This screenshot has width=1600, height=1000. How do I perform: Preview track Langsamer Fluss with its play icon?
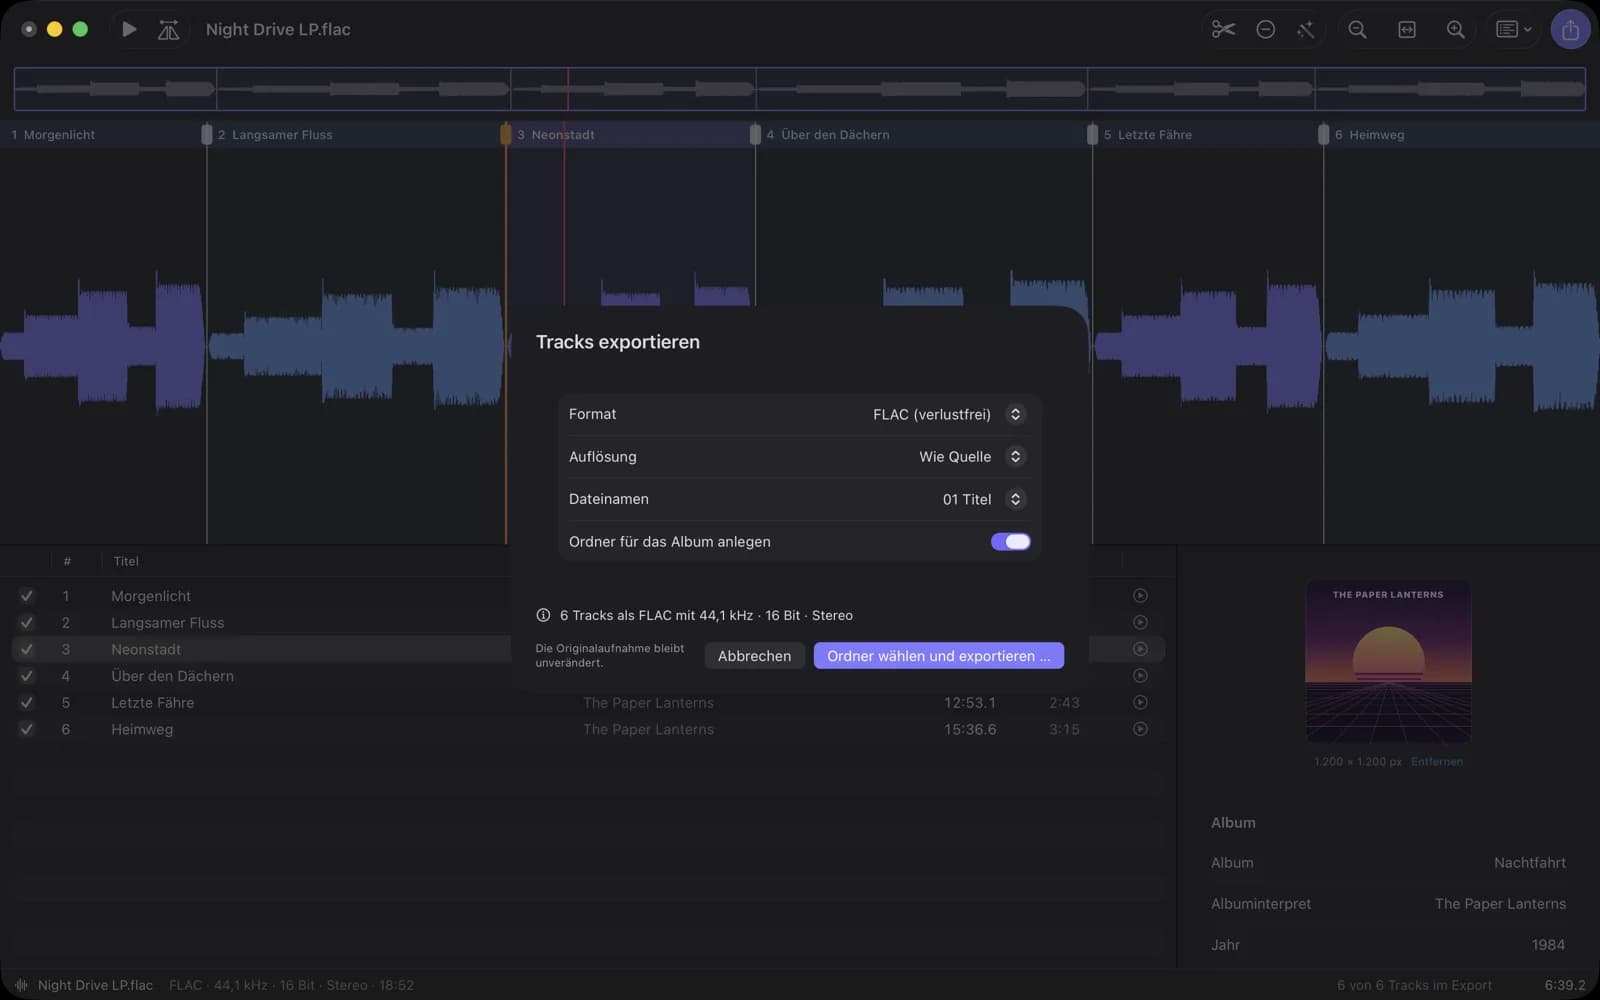pyautogui.click(x=1140, y=622)
